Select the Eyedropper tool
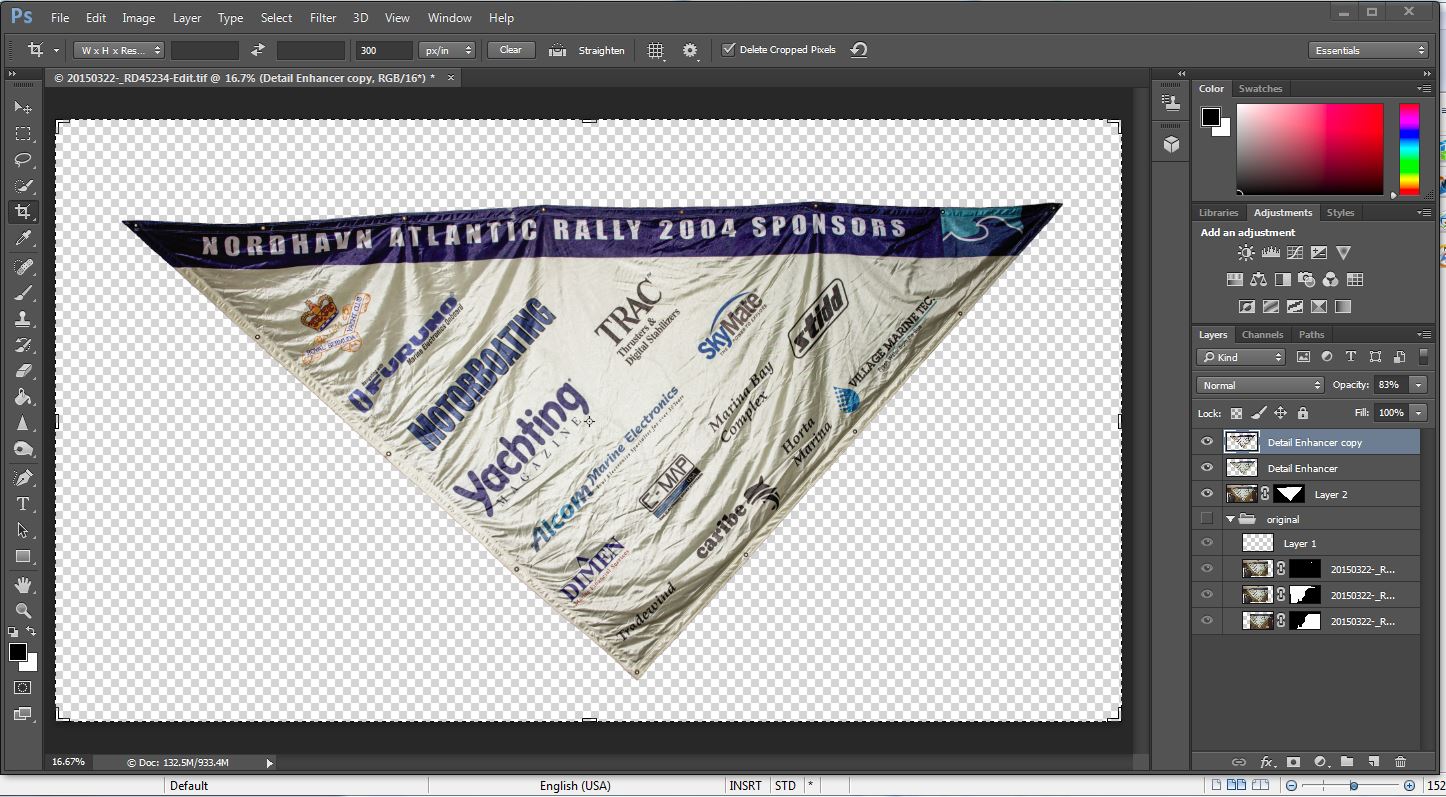Viewport: 1446px width, 797px height. (22, 238)
